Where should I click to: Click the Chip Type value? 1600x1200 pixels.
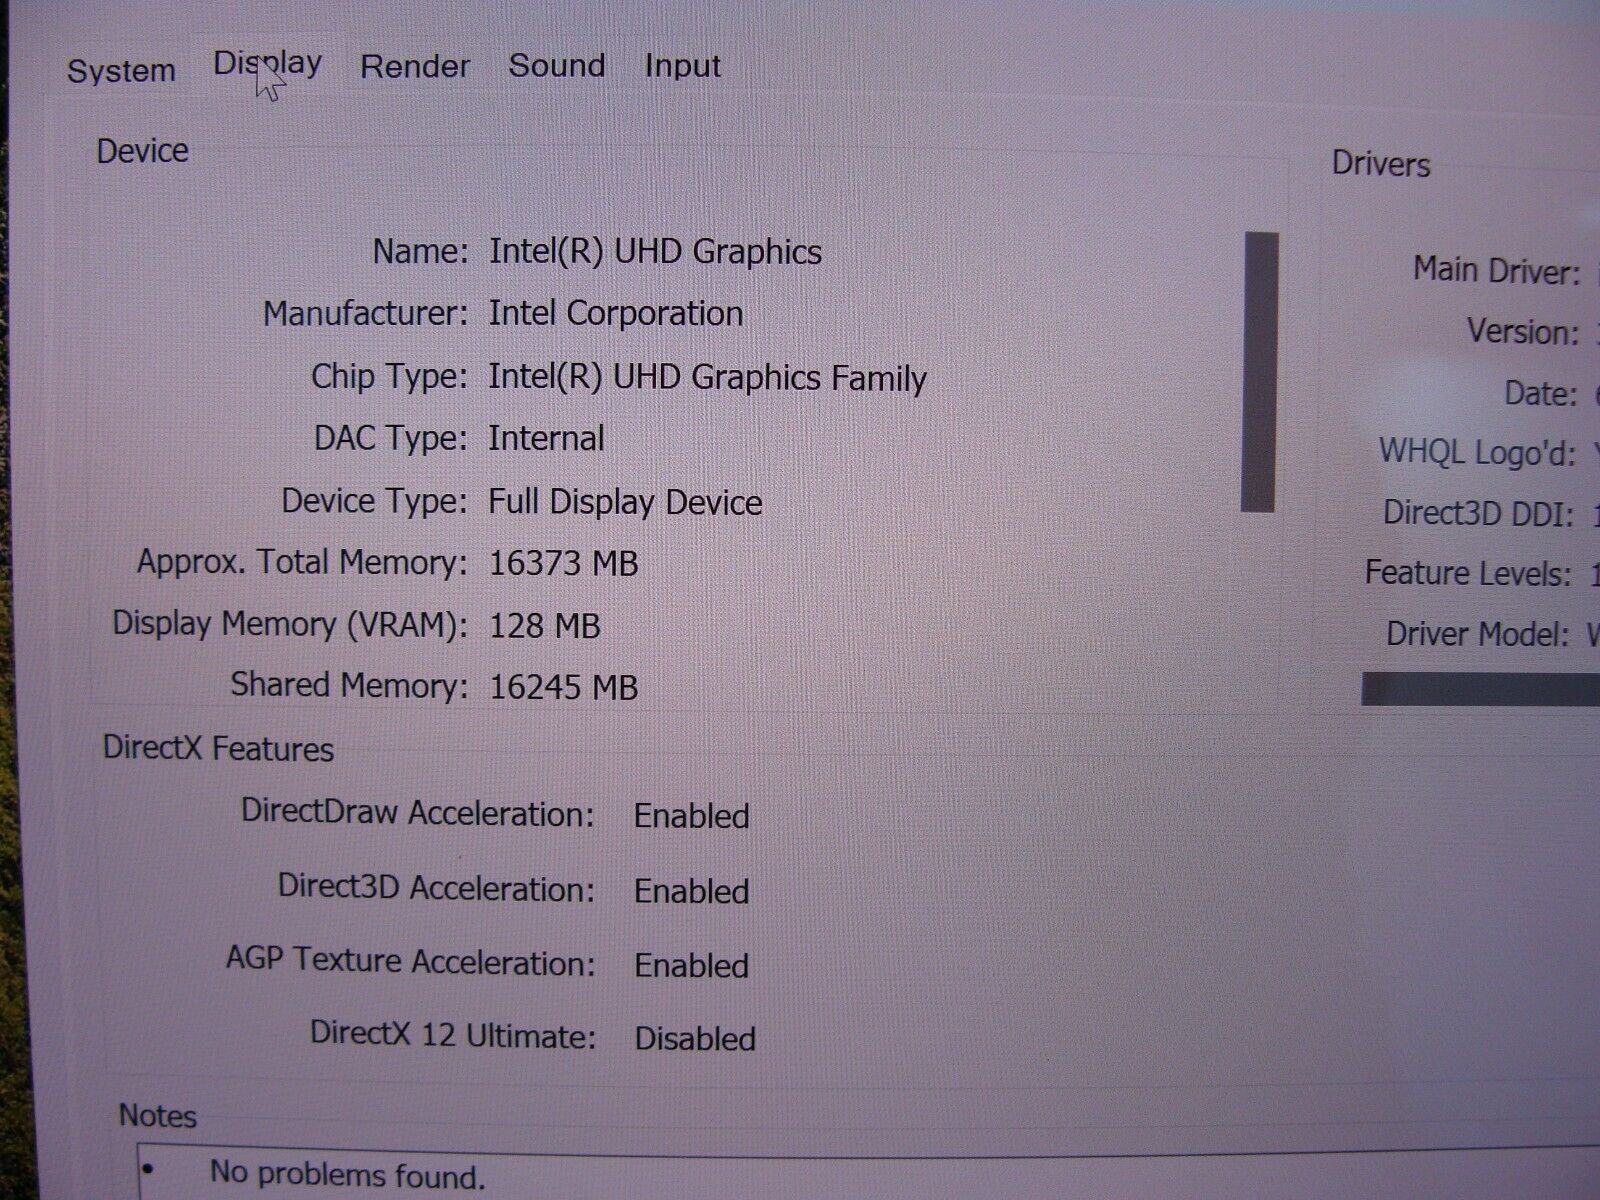tap(707, 377)
